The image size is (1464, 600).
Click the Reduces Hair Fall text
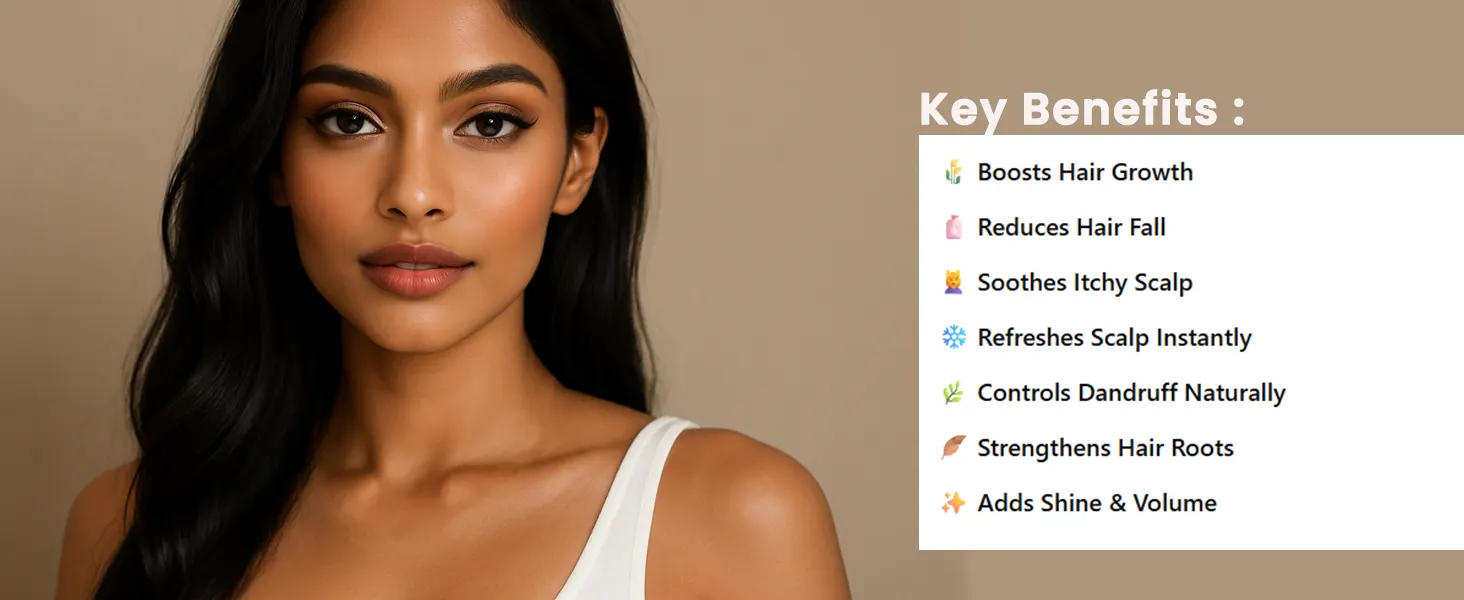point(1071,227)
